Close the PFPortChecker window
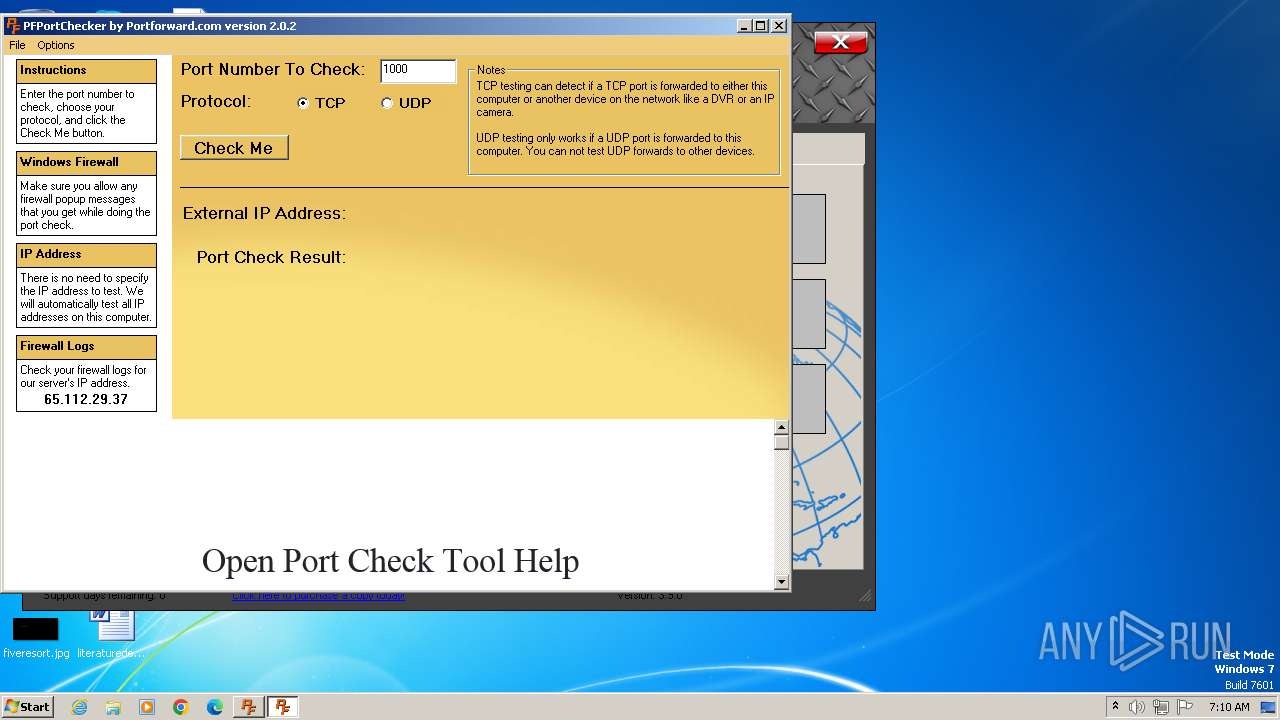The image size is (1280, 720). click(x=779, y=26)
